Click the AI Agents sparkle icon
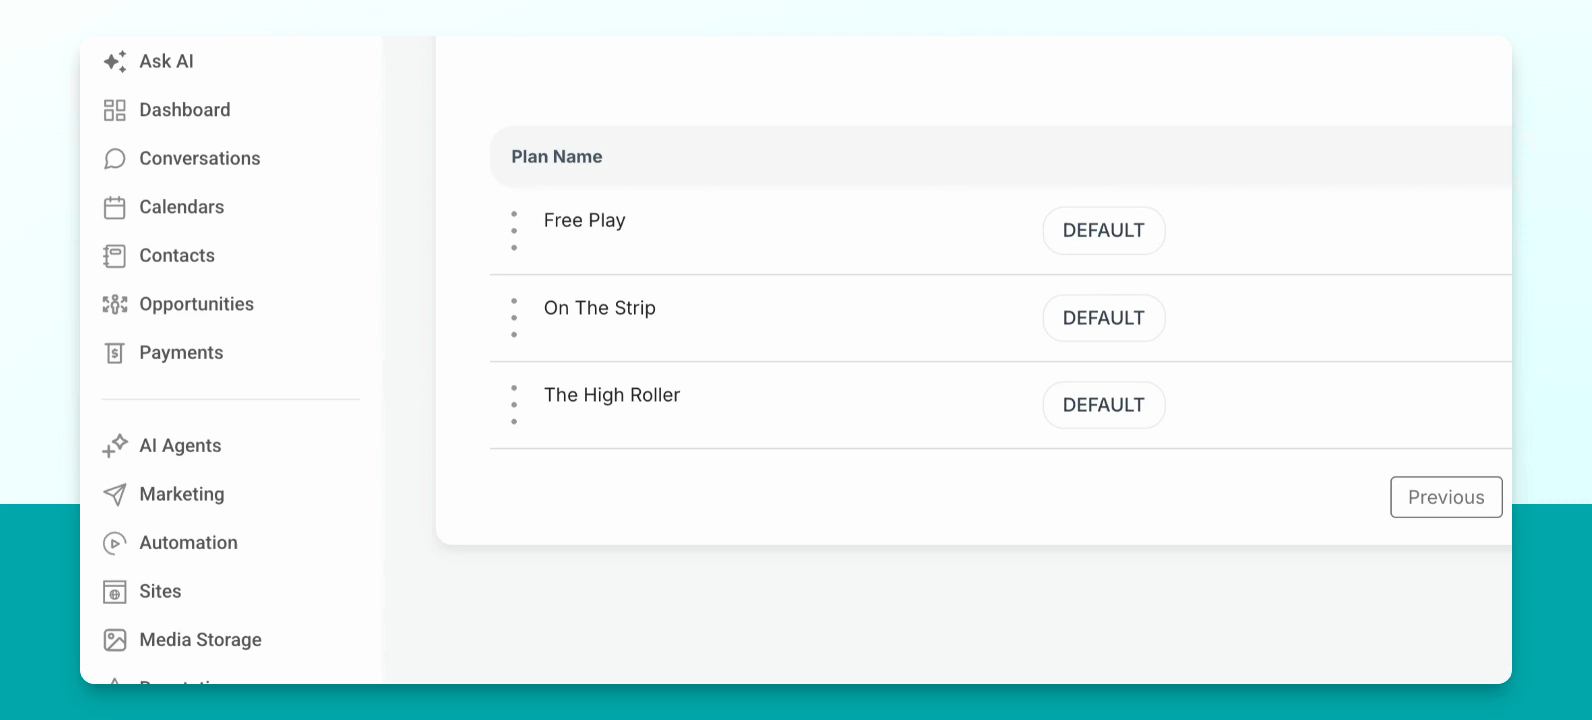 click(115, 445)
